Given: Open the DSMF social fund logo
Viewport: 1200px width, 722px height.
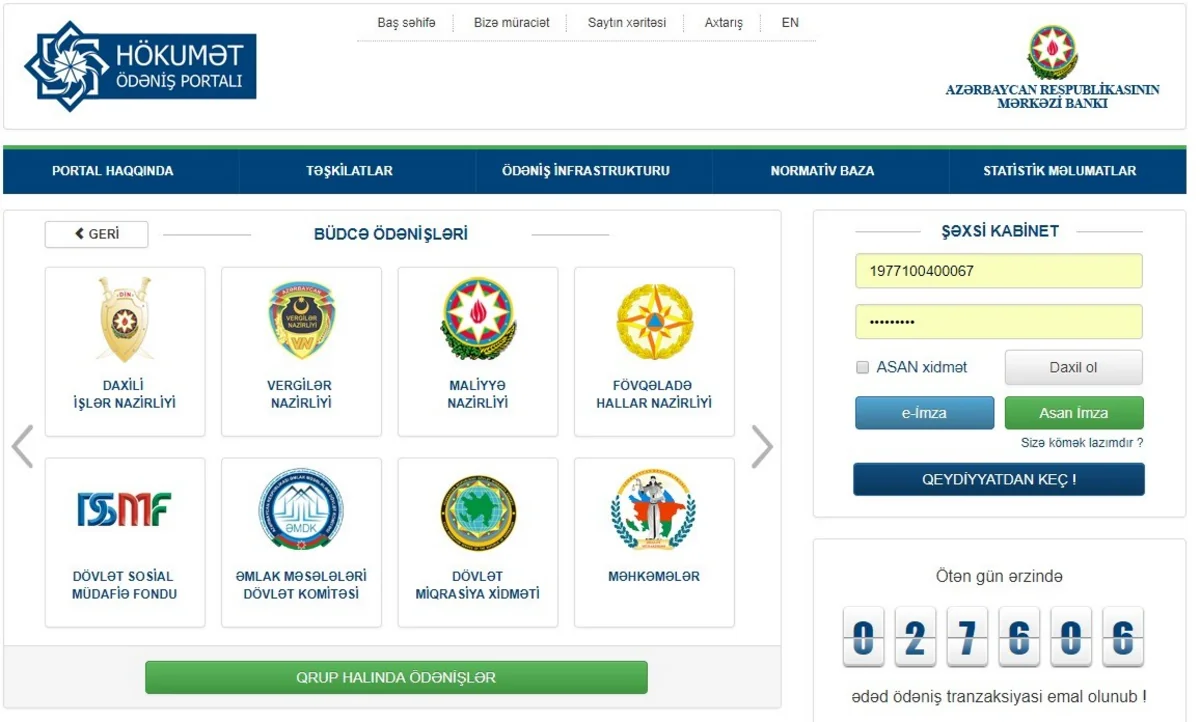Looking at the screenshot, I should (125, 509).
